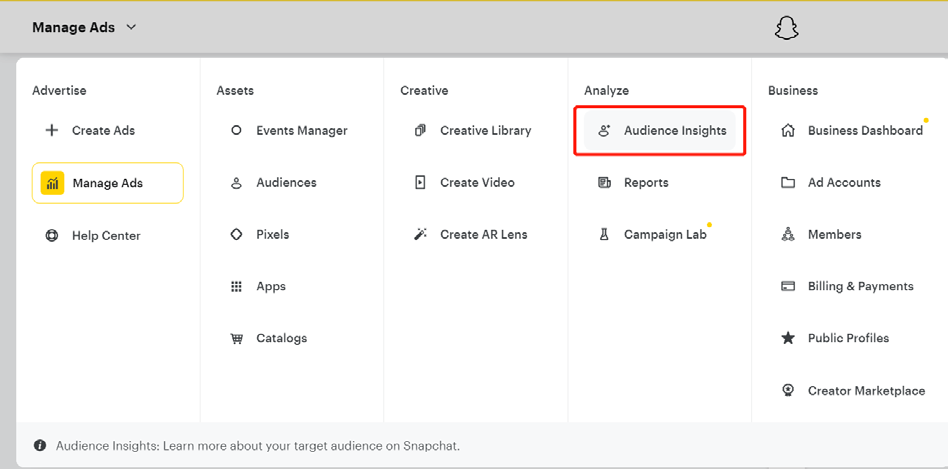The width and height of the screenshot is (948, 469).
Task: Click the Advertise column heading
Action: click(x=59, y=91)
